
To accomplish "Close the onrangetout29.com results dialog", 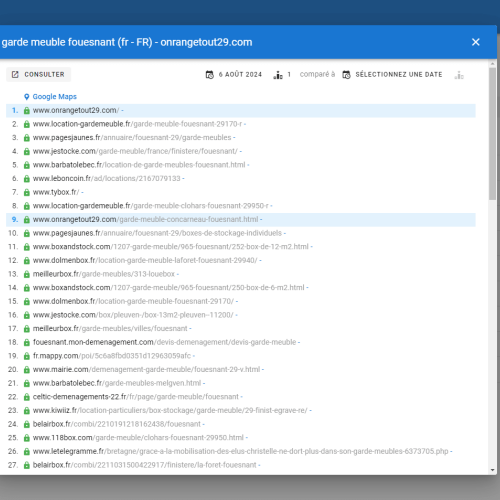I will 475,42.
